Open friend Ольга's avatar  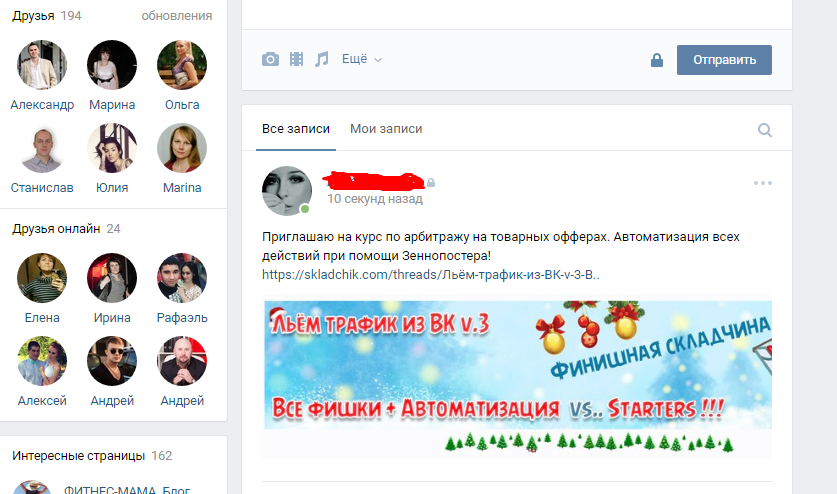pyautogui.click(x=182, y=65)
